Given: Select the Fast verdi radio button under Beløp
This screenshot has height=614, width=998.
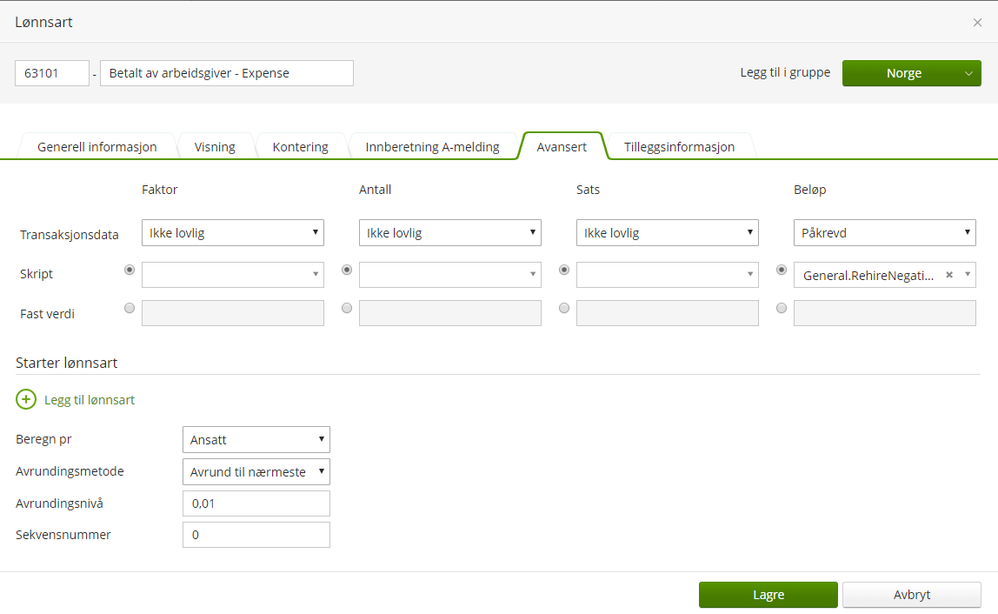Looking at the screenshot, I should (782, 309).
